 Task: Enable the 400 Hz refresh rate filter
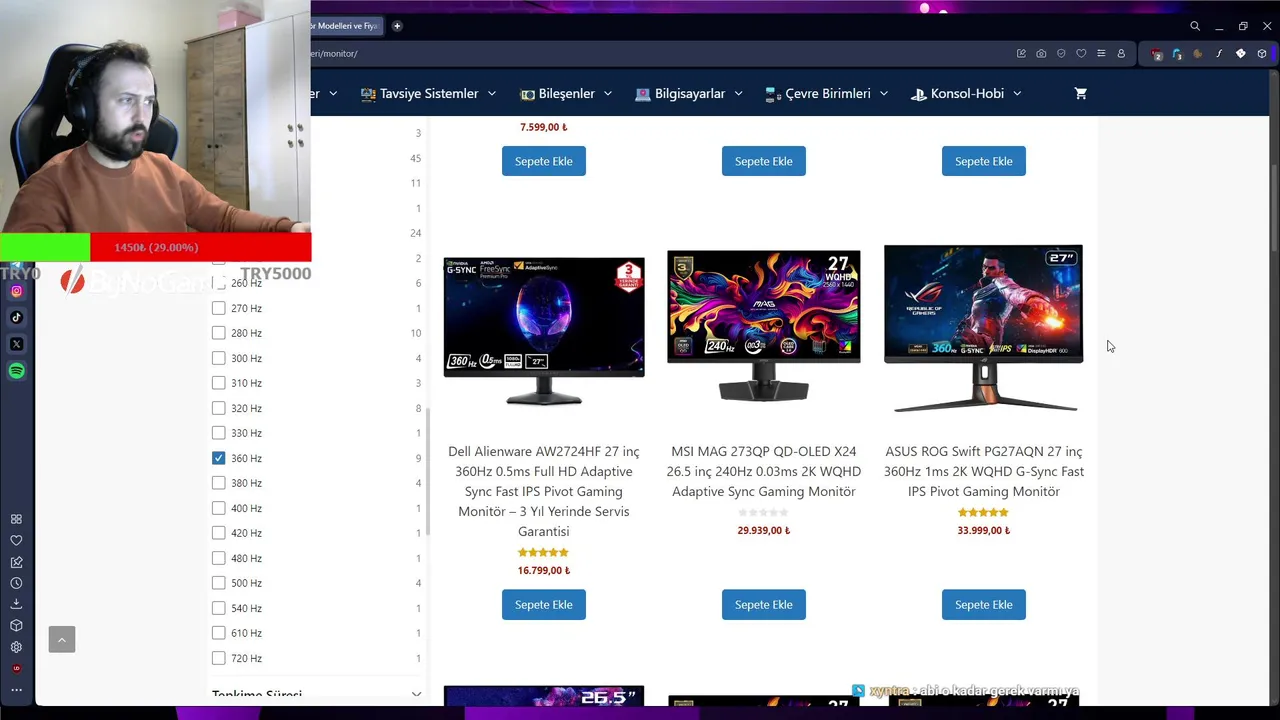click(218, 508)
